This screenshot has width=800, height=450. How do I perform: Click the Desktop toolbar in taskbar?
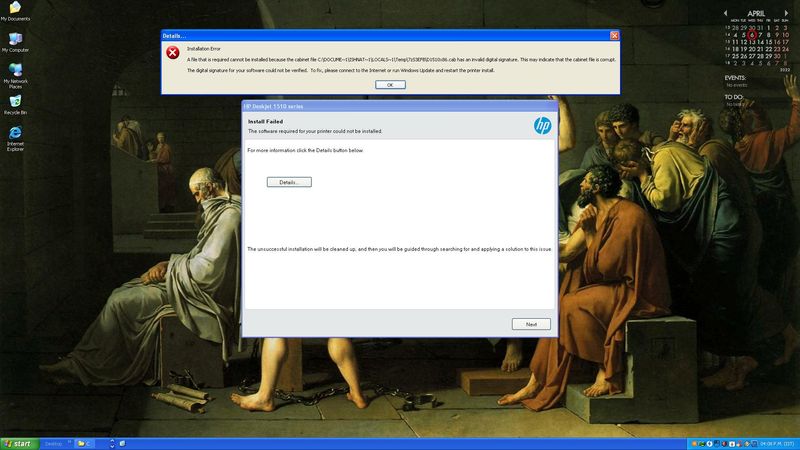[53, 443]
